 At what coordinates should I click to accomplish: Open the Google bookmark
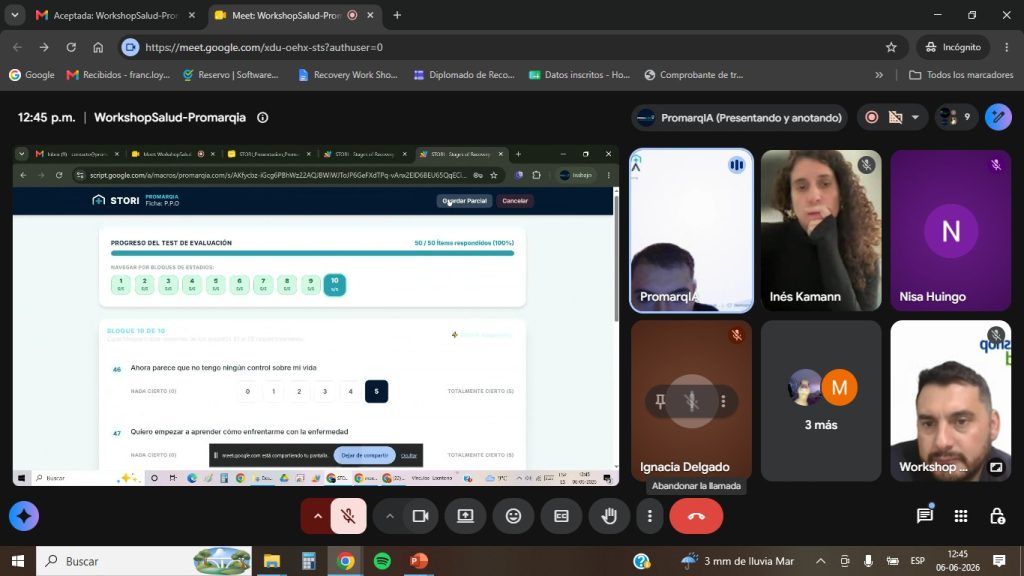point(31,74)
